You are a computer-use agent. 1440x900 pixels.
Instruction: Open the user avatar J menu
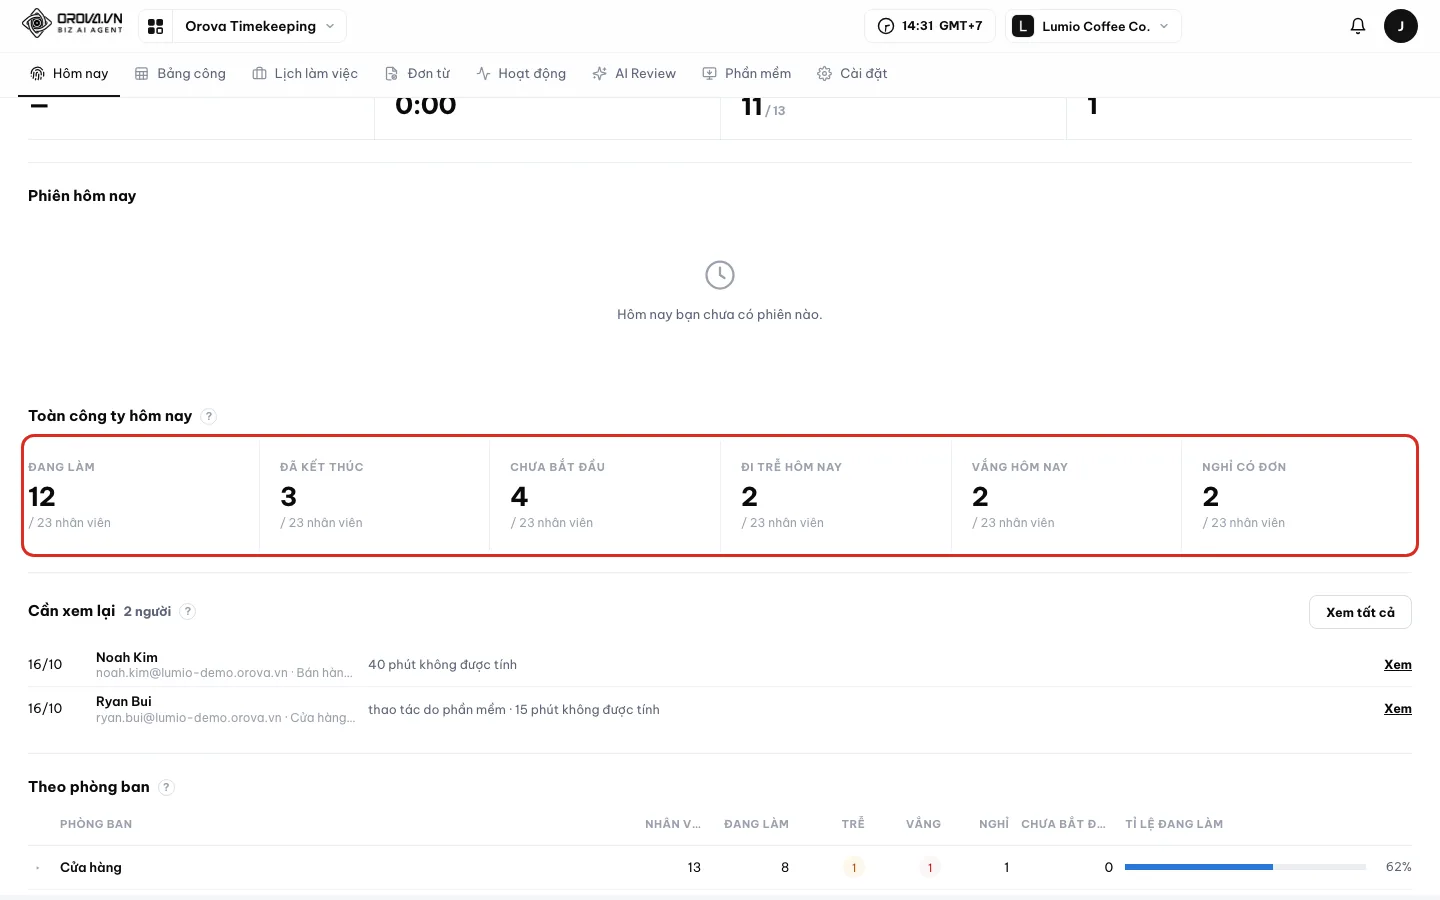1401,26
